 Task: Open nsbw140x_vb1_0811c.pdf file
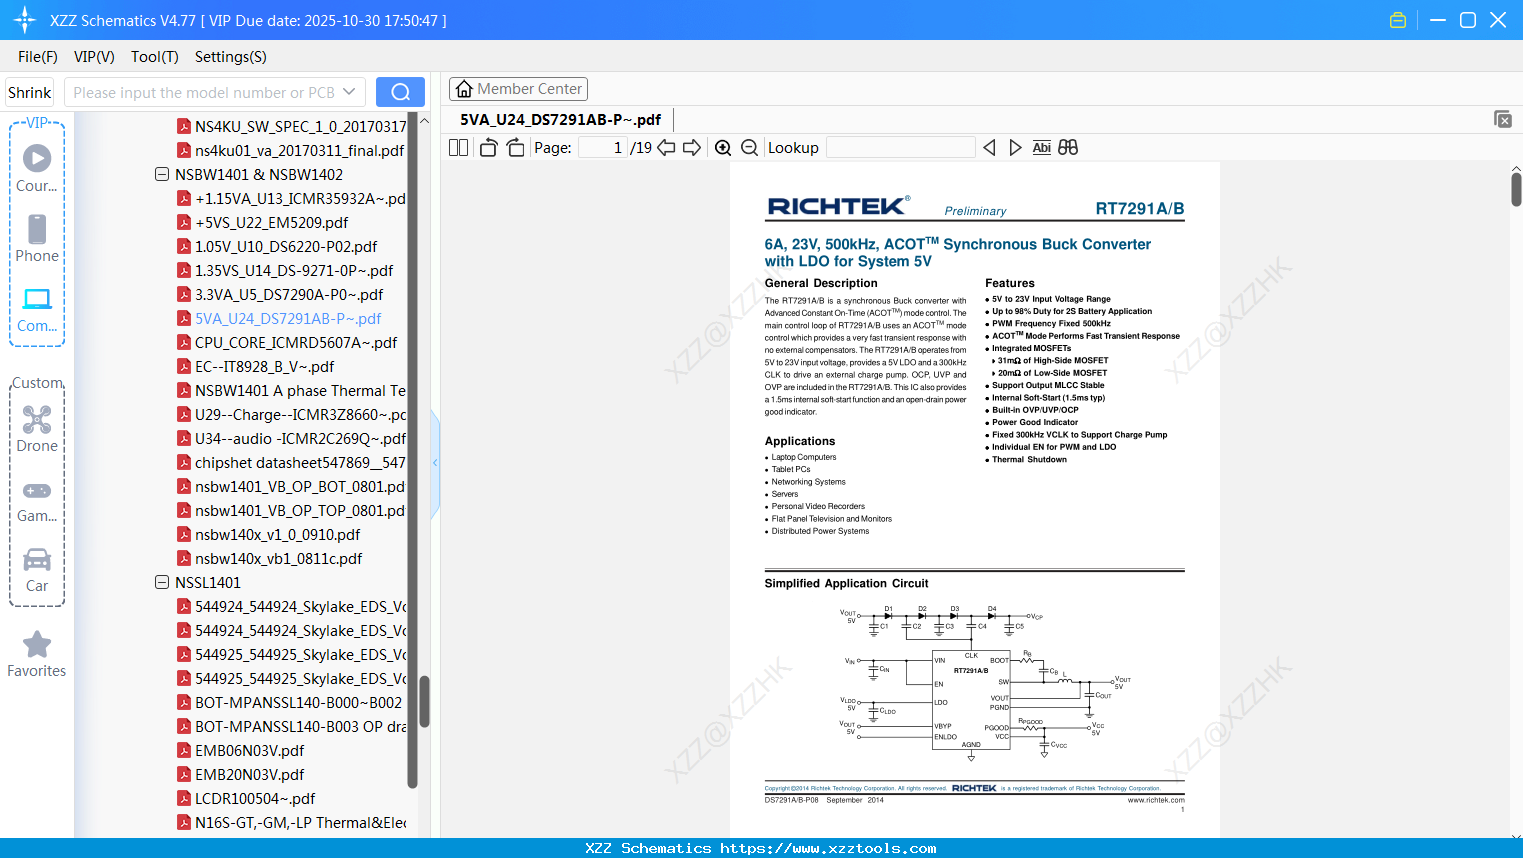(x=278, y=559)
